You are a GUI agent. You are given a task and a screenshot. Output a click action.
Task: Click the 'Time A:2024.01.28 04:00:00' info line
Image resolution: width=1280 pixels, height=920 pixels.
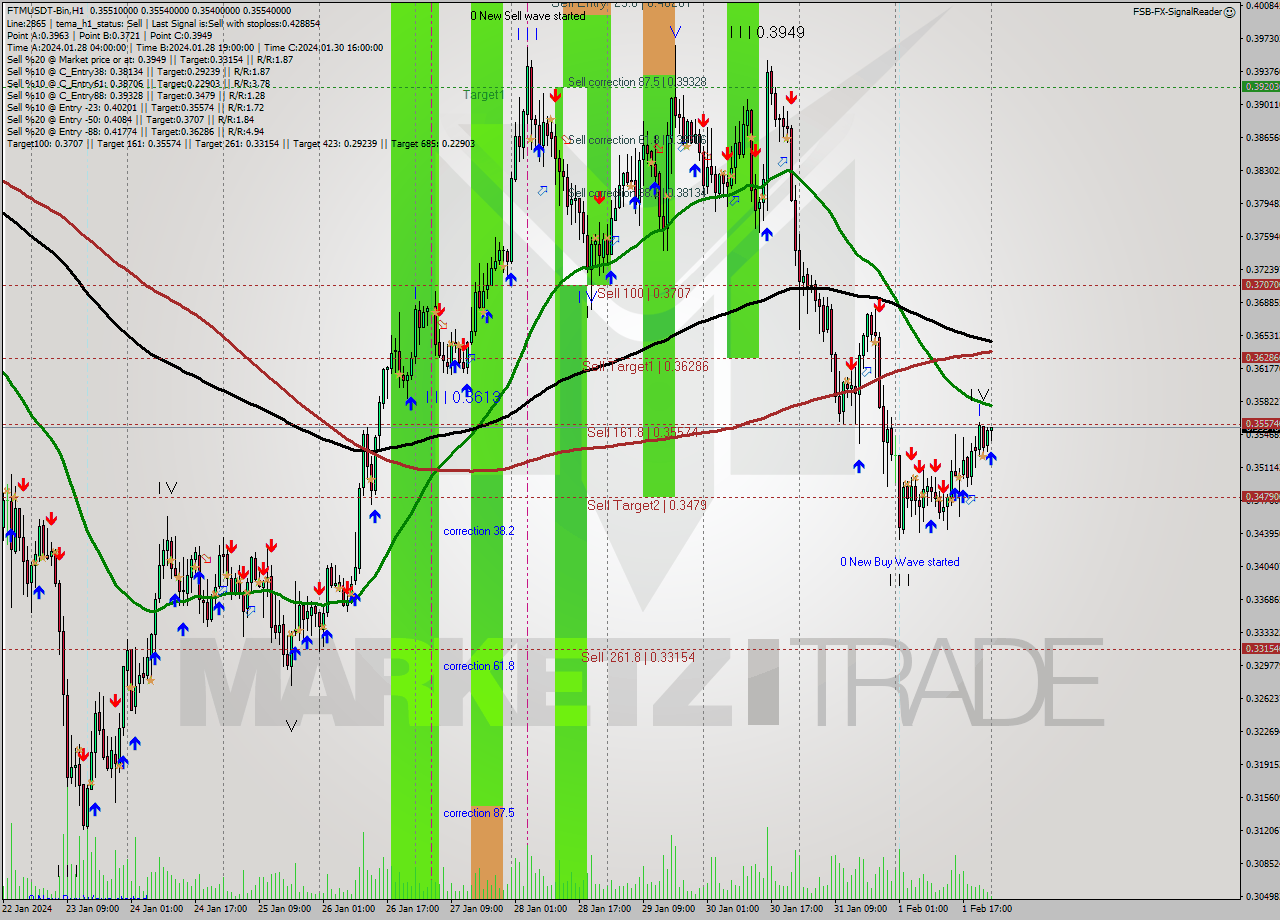[194, 47]
